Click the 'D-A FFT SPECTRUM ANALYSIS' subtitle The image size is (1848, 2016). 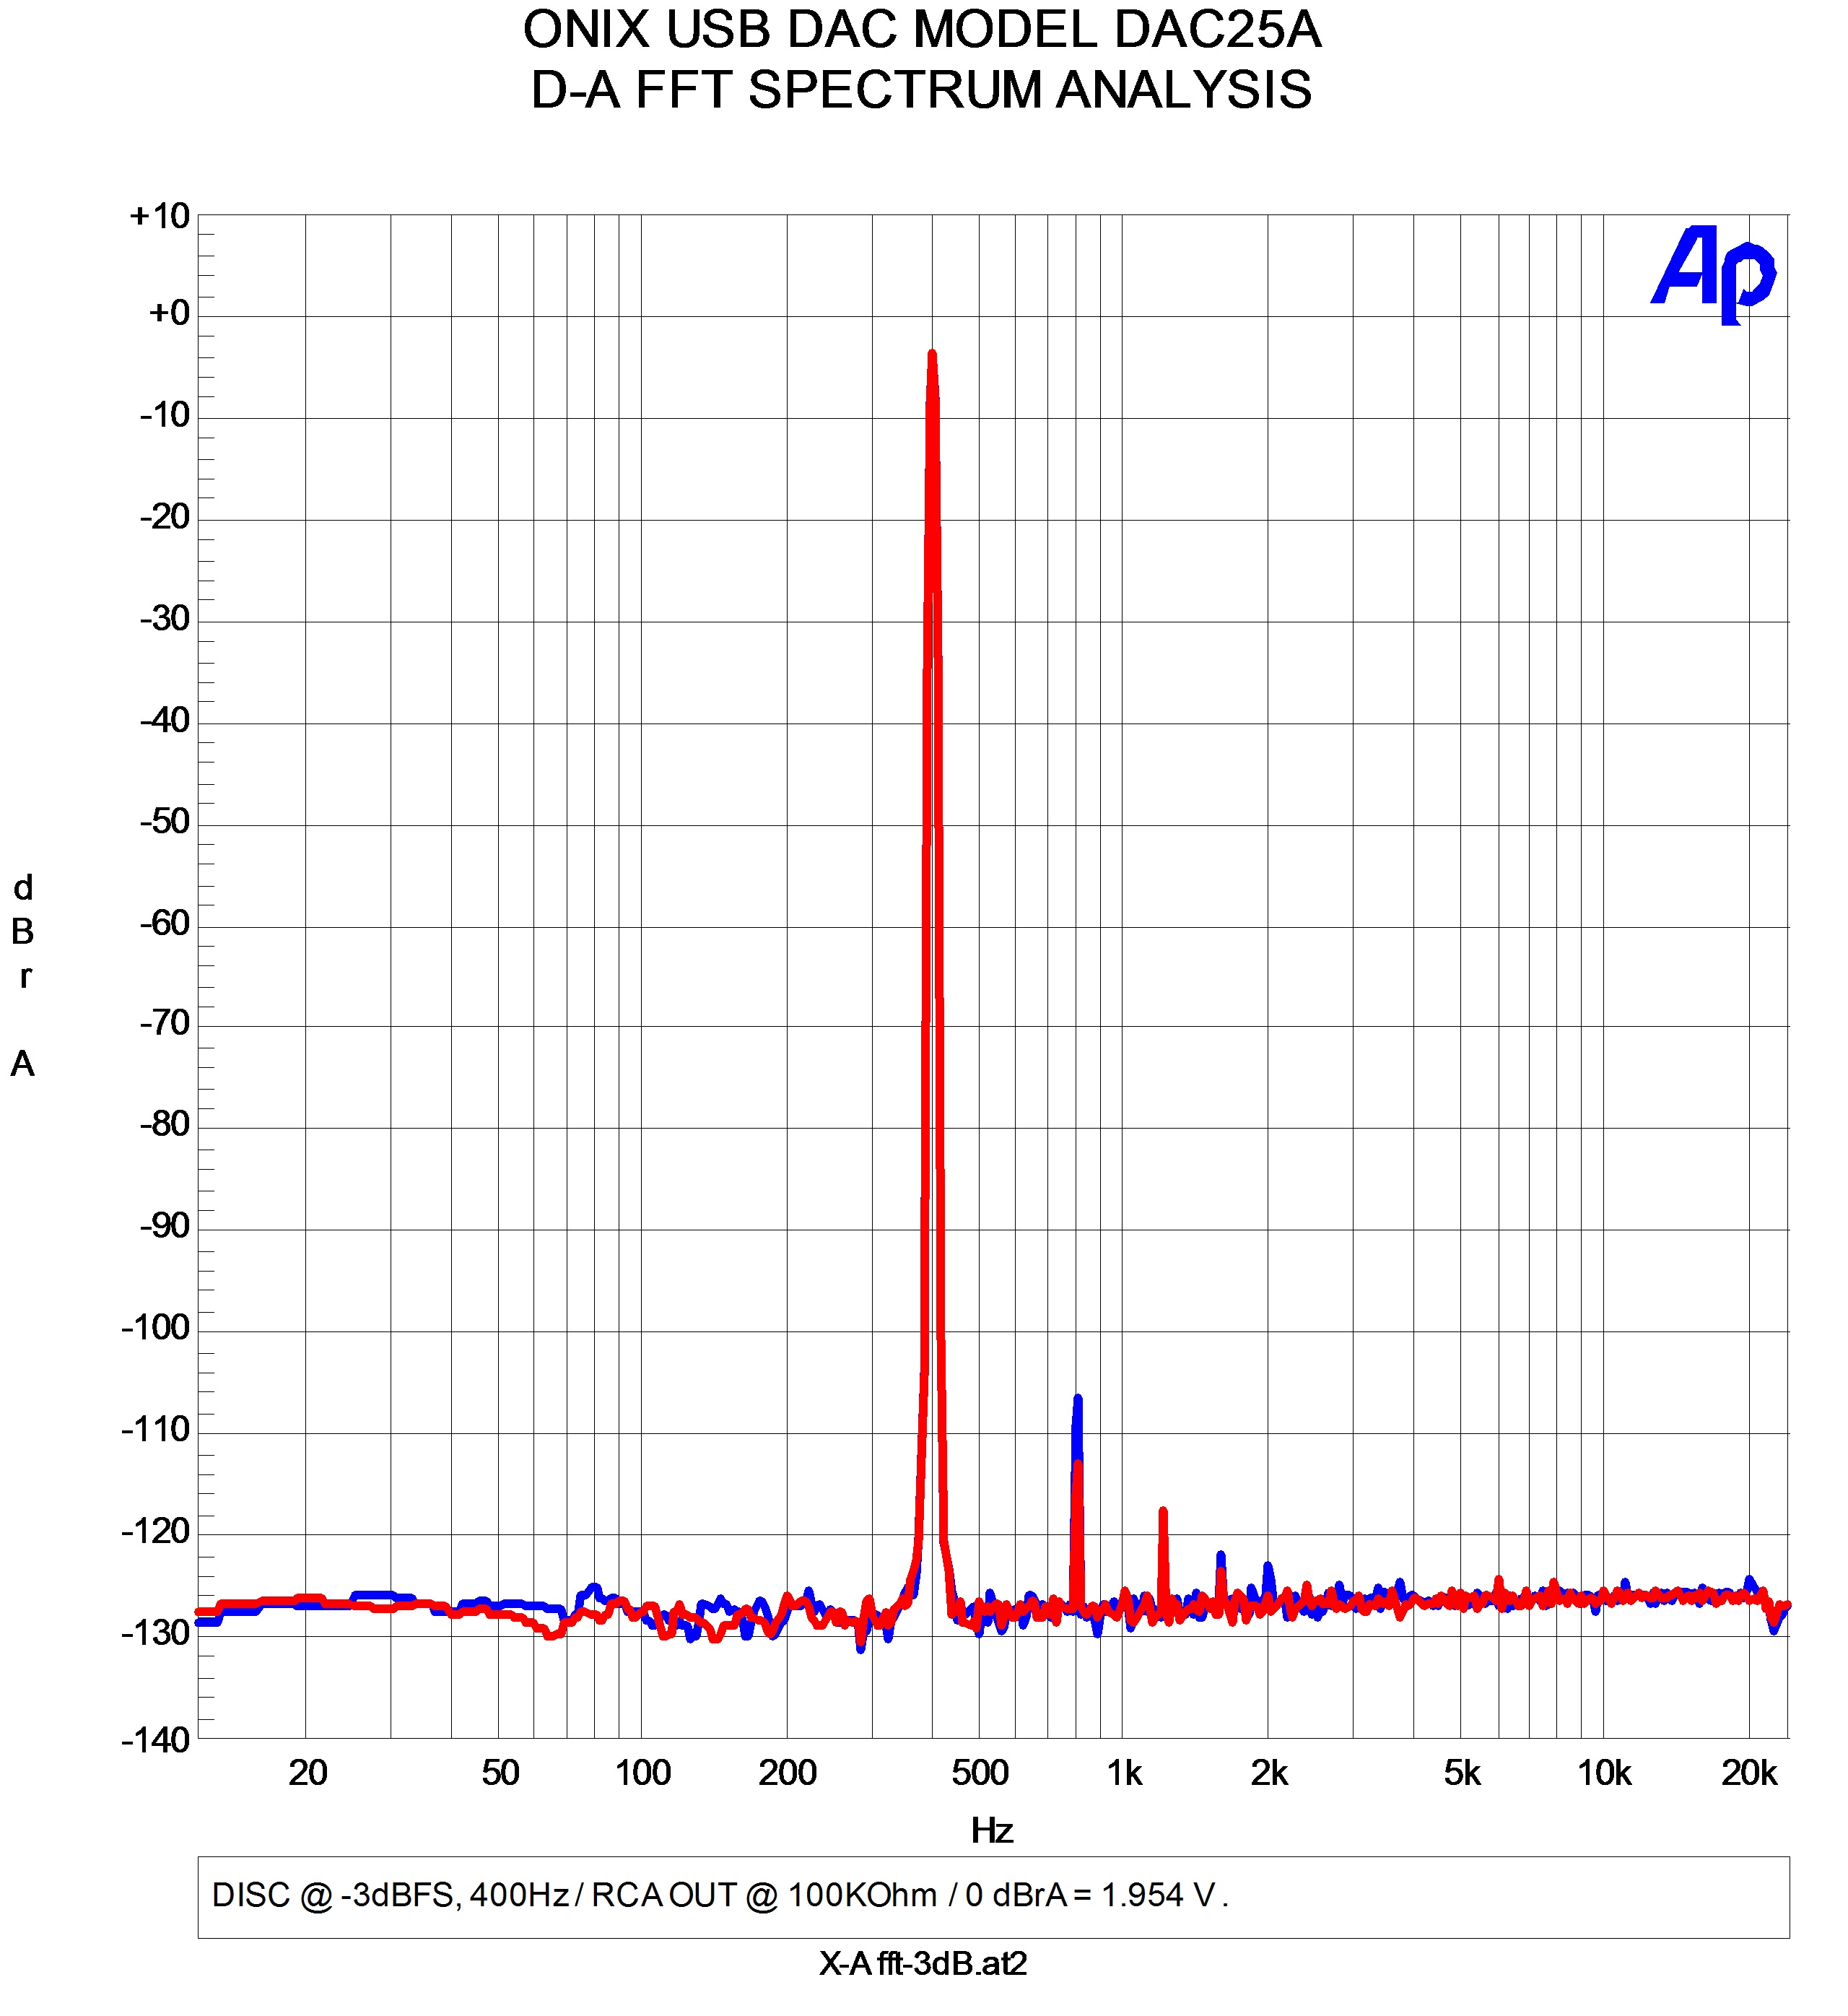[922, 90]
